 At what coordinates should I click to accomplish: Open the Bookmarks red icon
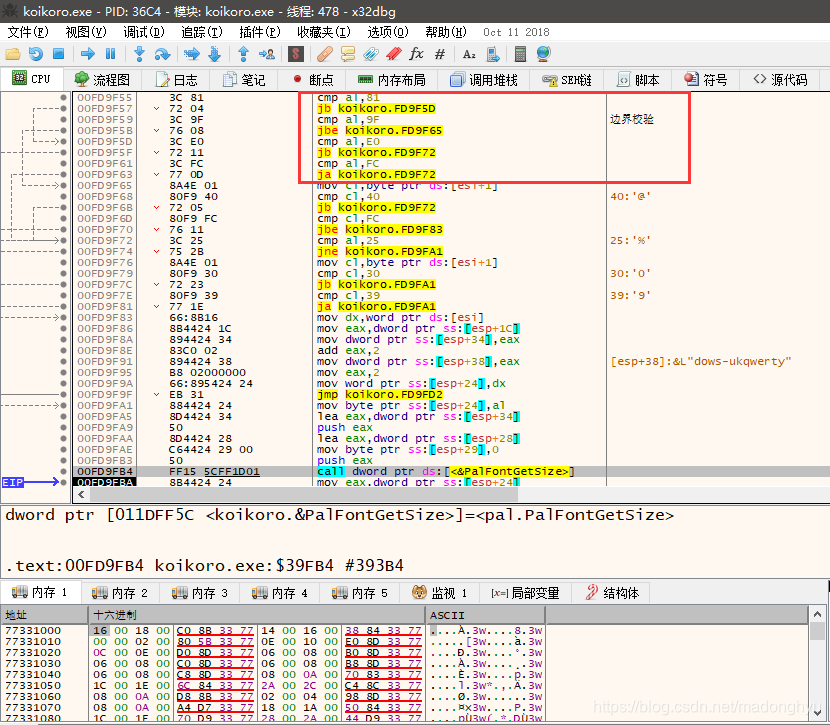pos(394,54)
